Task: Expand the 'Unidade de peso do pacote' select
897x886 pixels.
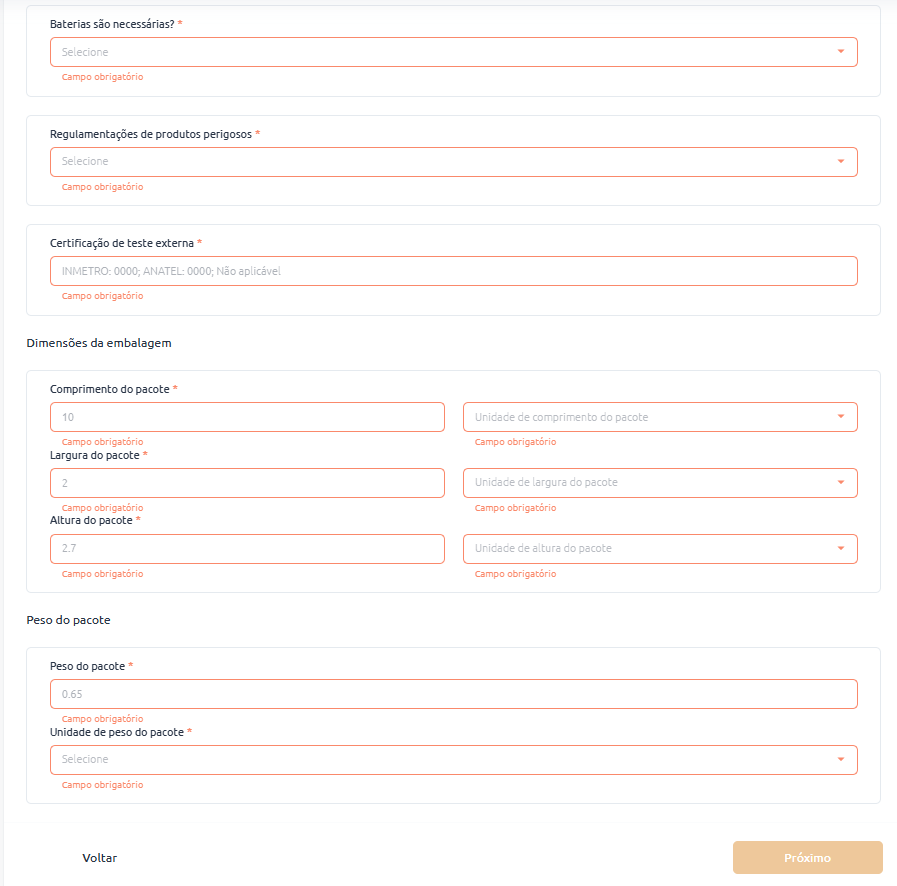Action: coord(440,760)
